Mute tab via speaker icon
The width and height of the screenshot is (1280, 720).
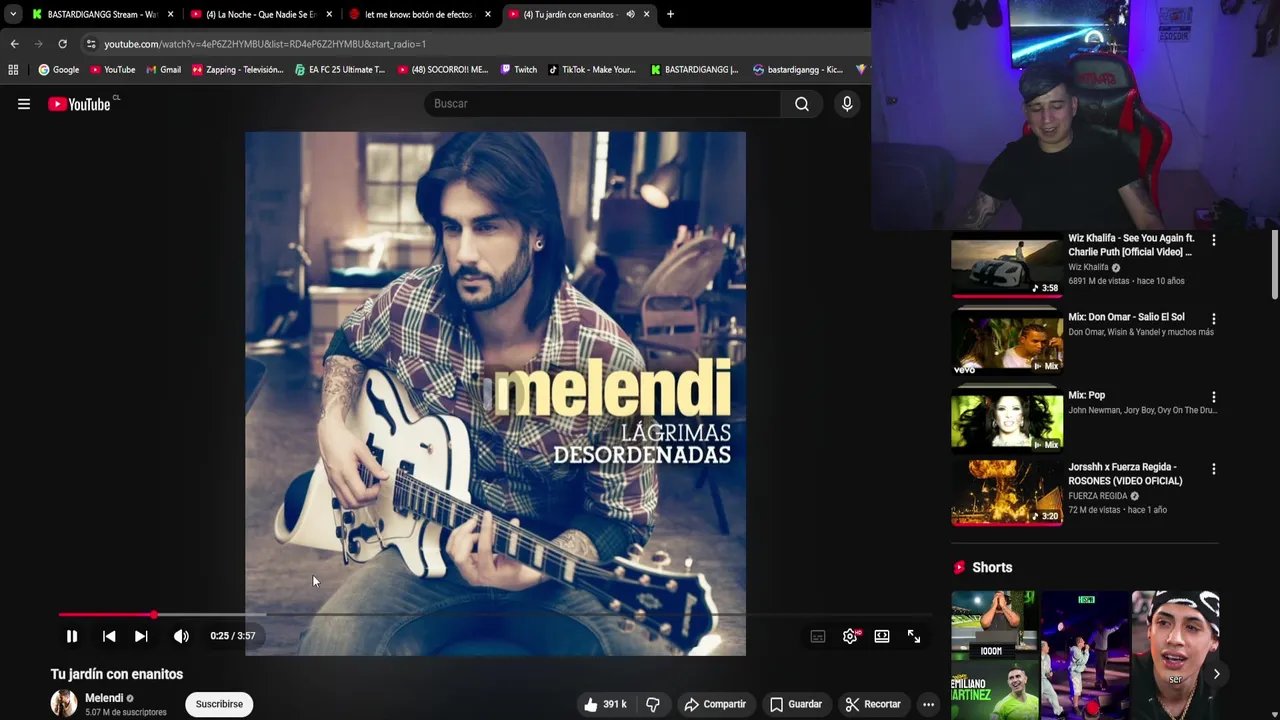(630, 14)
